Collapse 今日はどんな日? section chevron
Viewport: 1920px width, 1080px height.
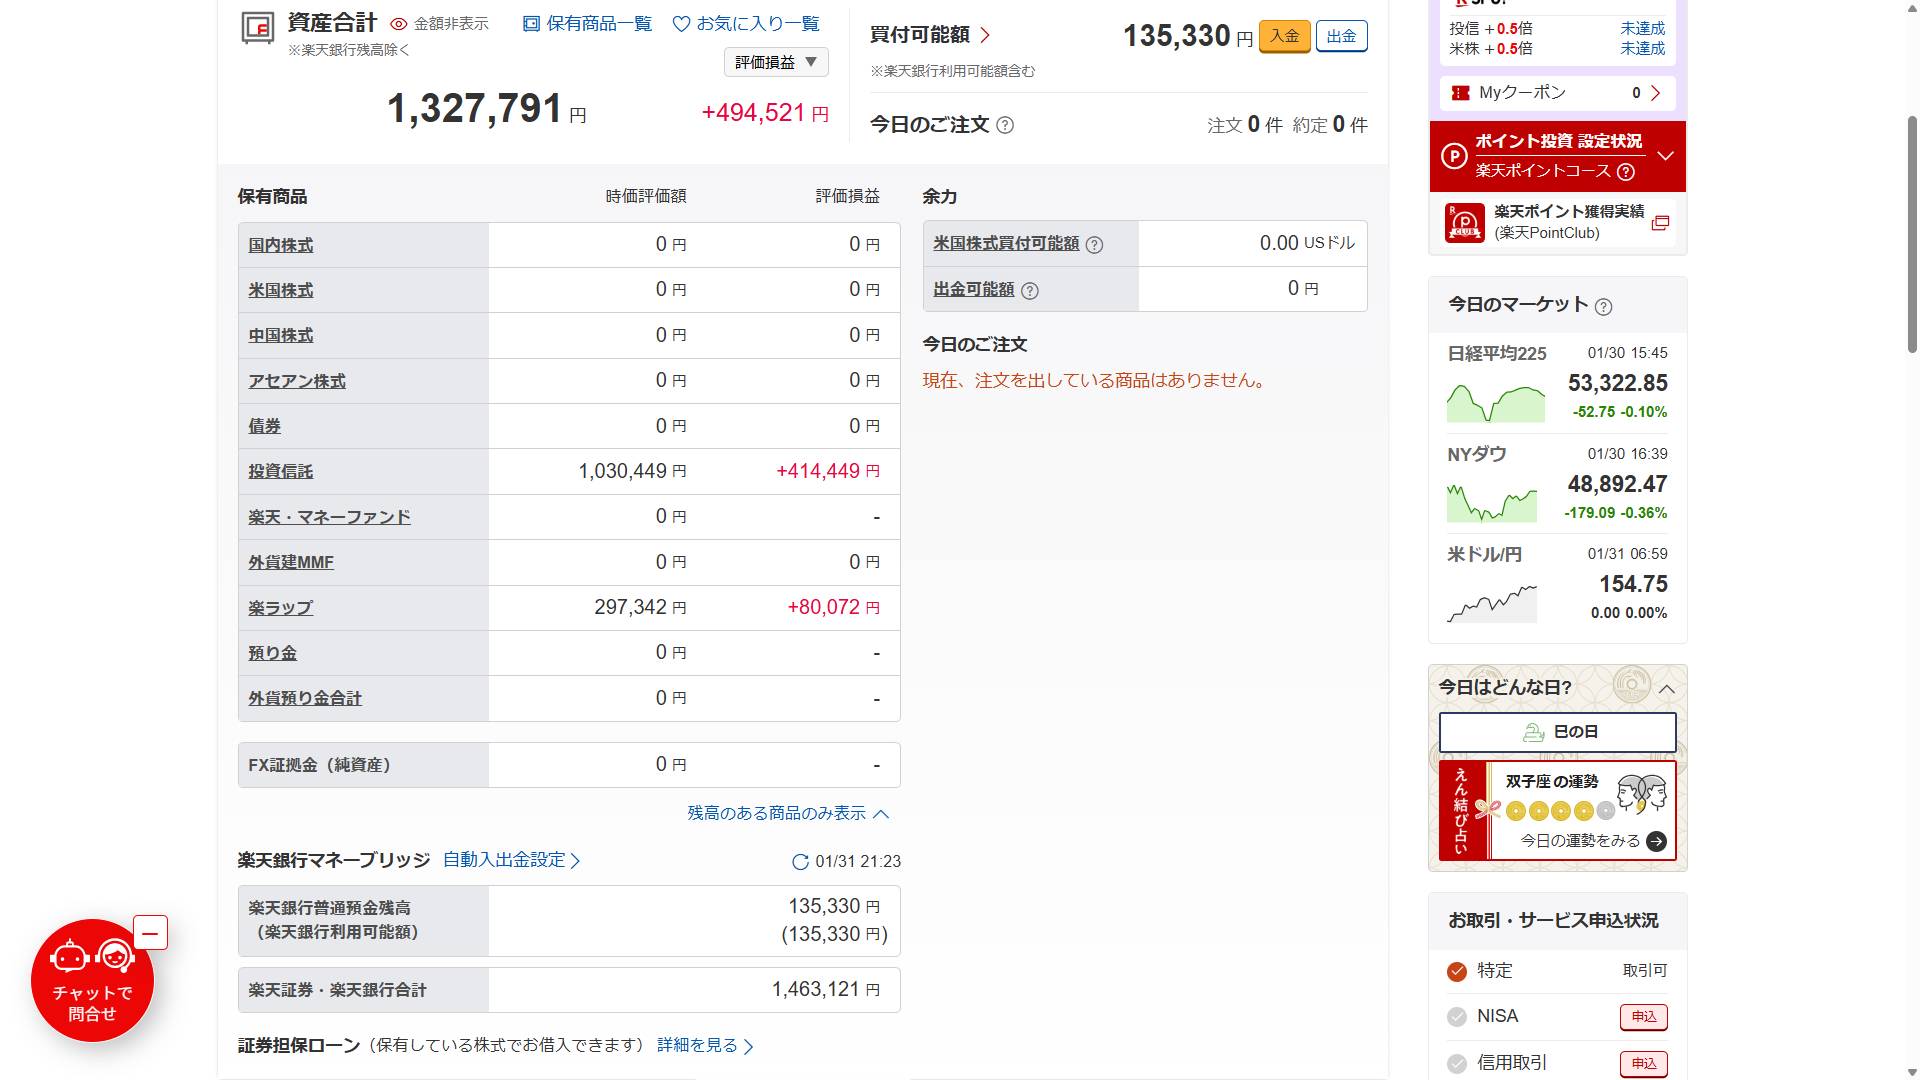point(1666,689)
